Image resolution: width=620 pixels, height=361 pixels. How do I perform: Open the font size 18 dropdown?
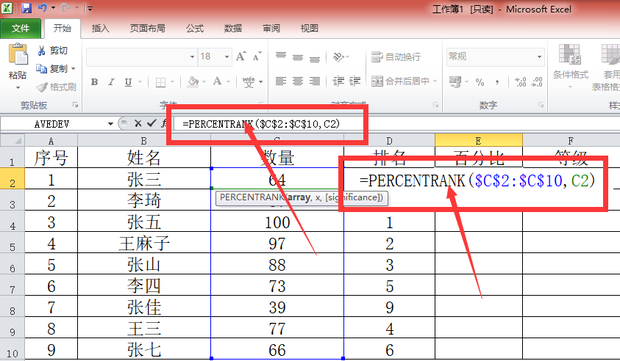click(227, 57)
